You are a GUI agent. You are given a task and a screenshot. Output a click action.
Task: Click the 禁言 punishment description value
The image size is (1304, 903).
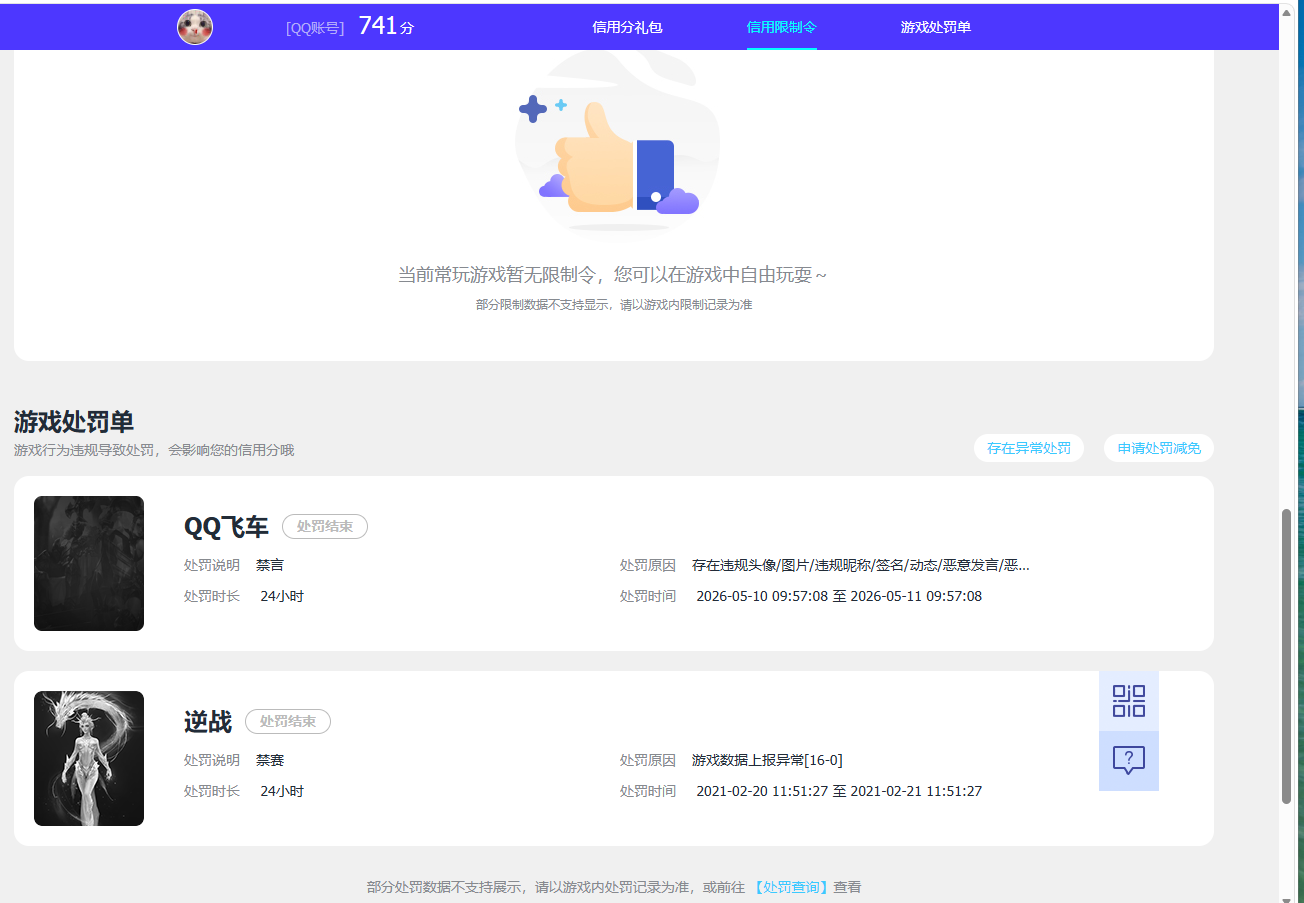click(x=270, y=565)
